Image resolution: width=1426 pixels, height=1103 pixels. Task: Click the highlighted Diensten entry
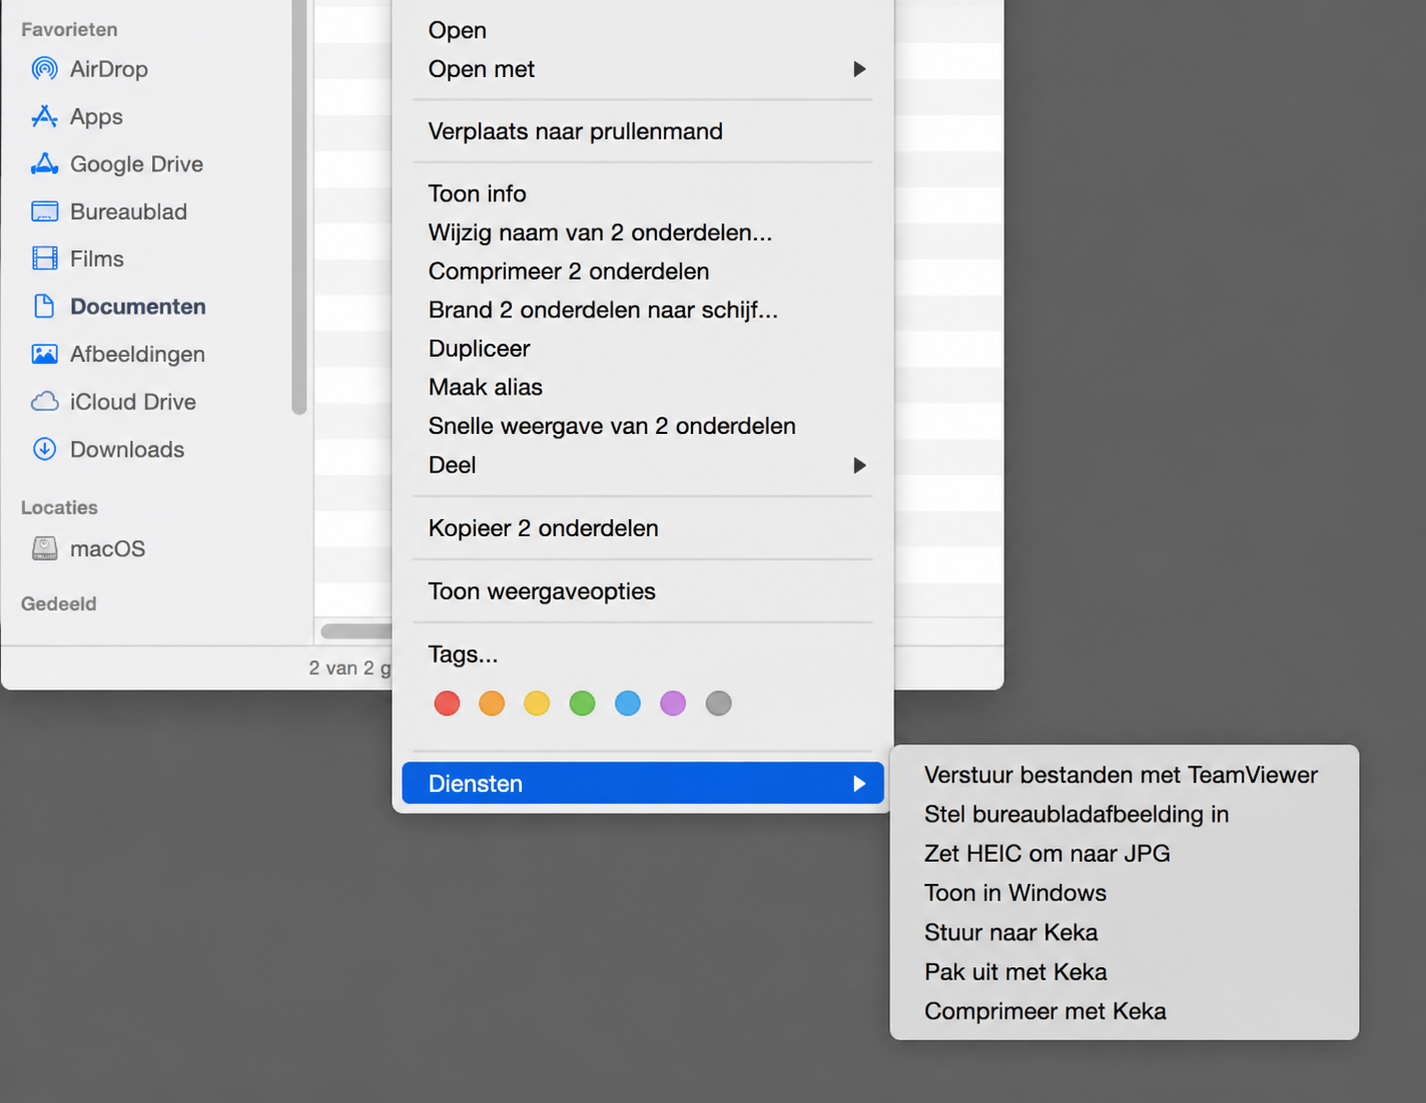tap(642, 783)
